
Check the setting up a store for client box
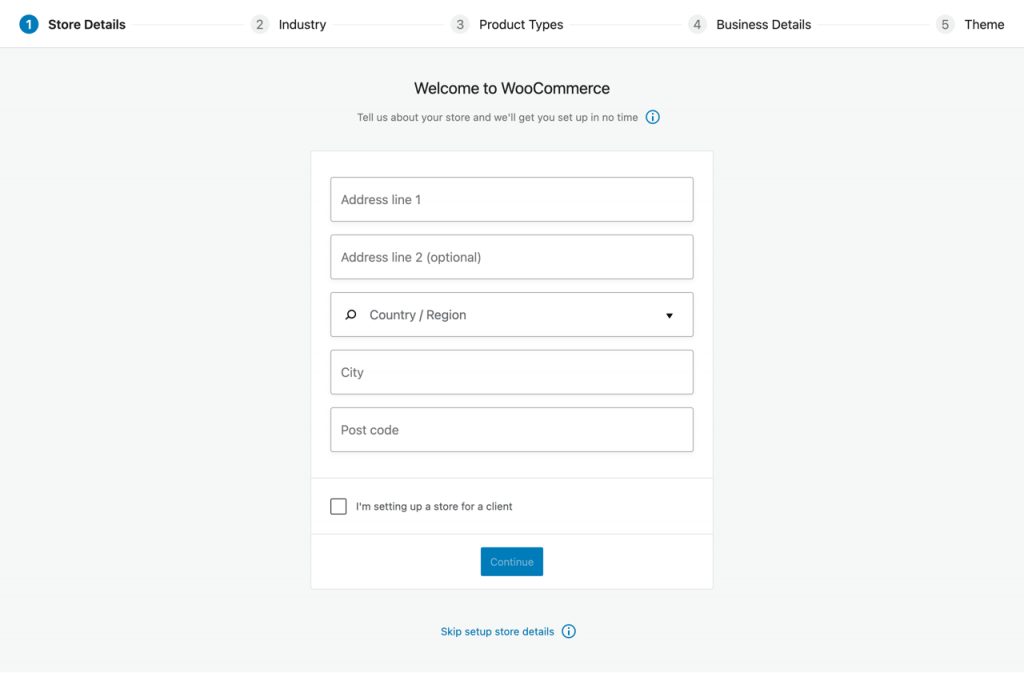[x=338, y=506]
